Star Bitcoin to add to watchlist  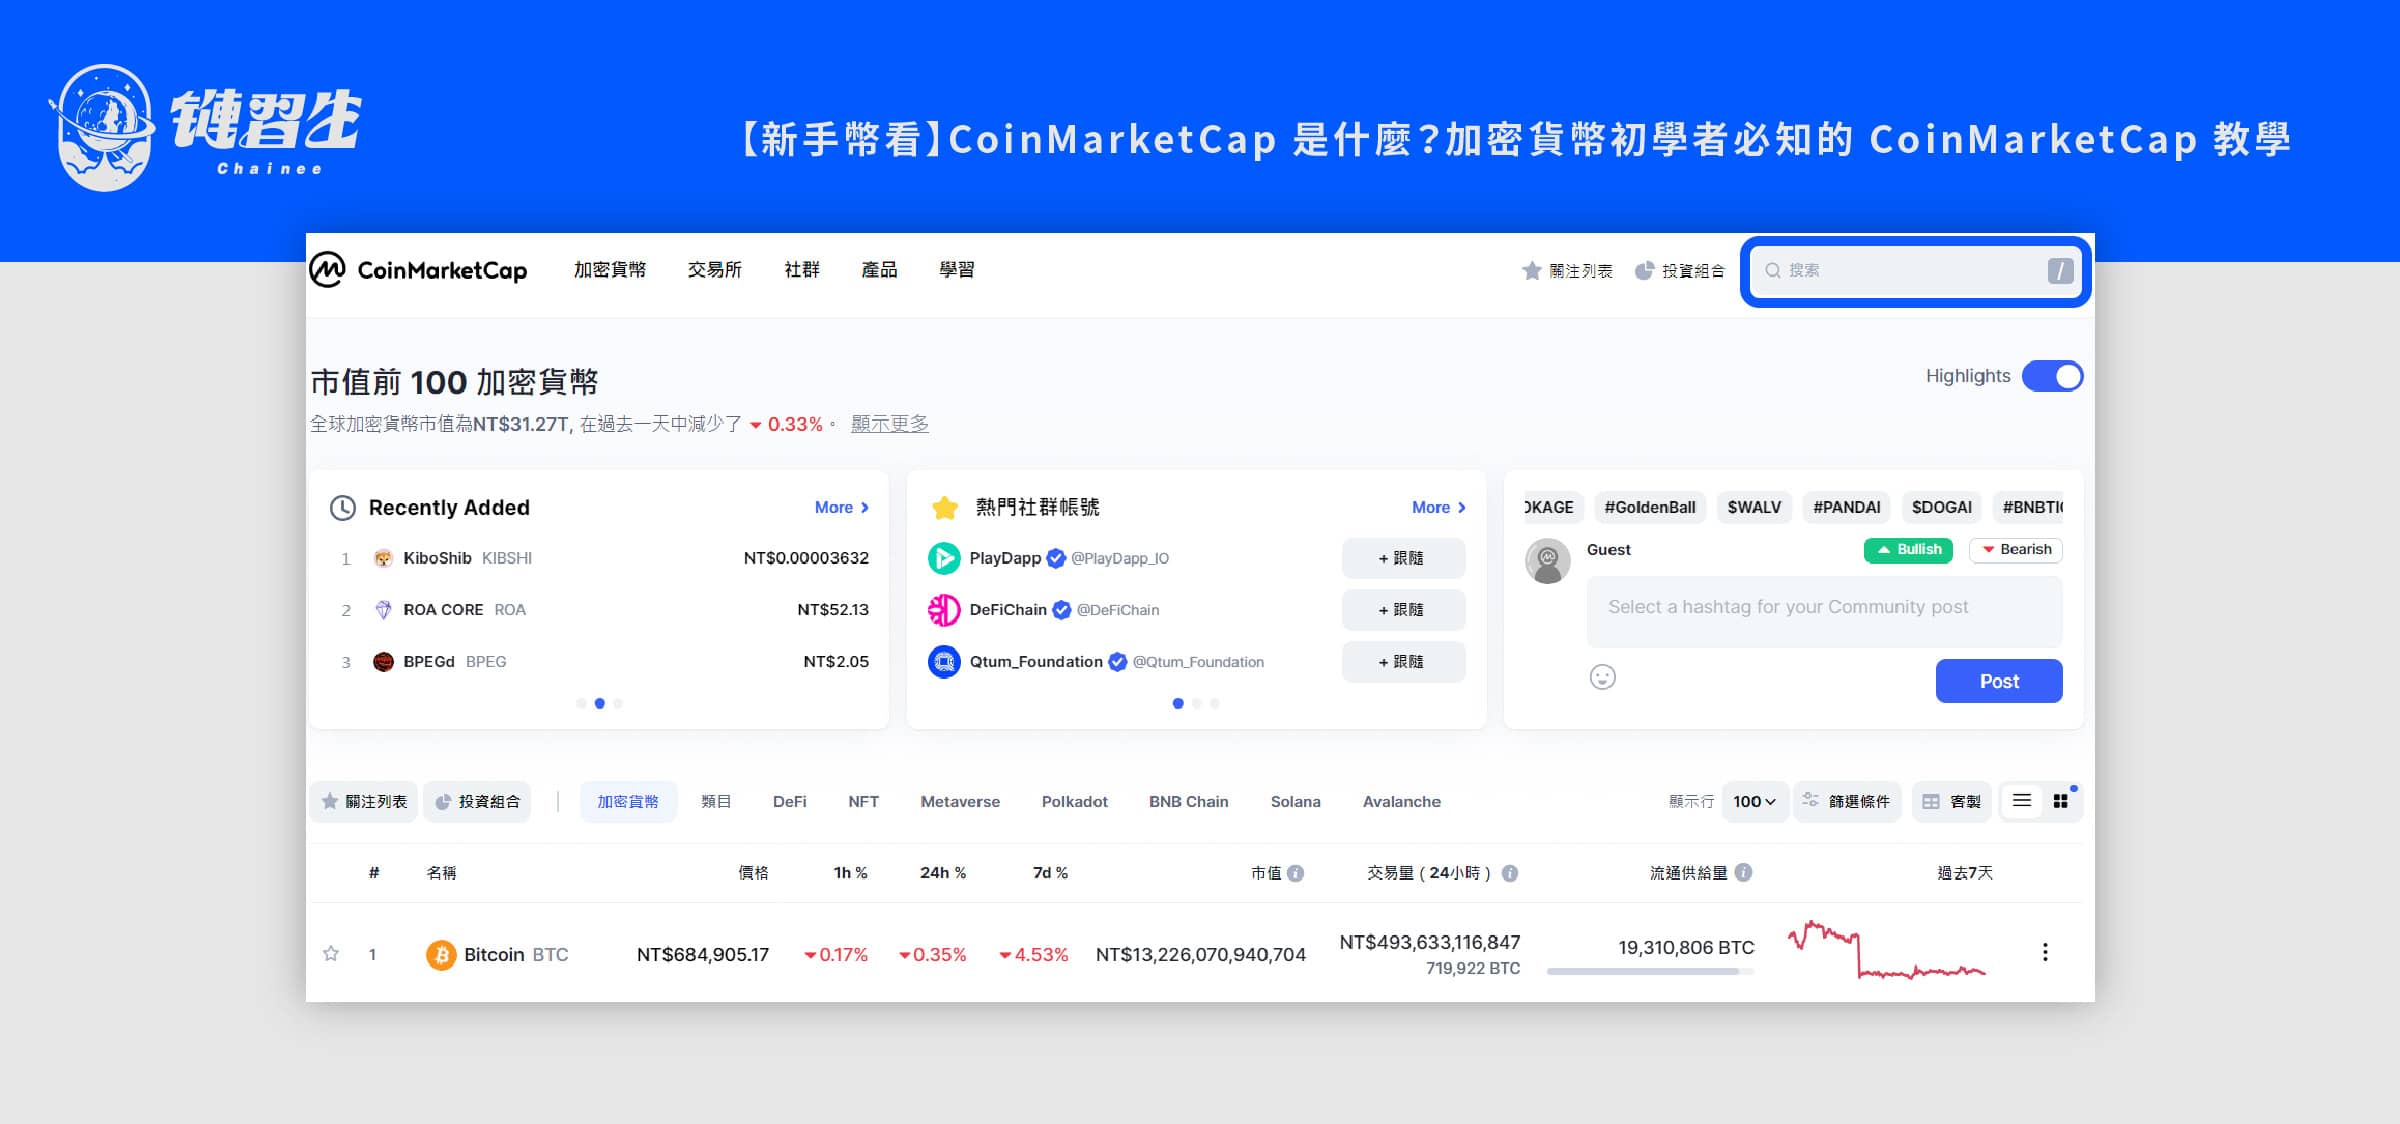click(x=331, y=954)
